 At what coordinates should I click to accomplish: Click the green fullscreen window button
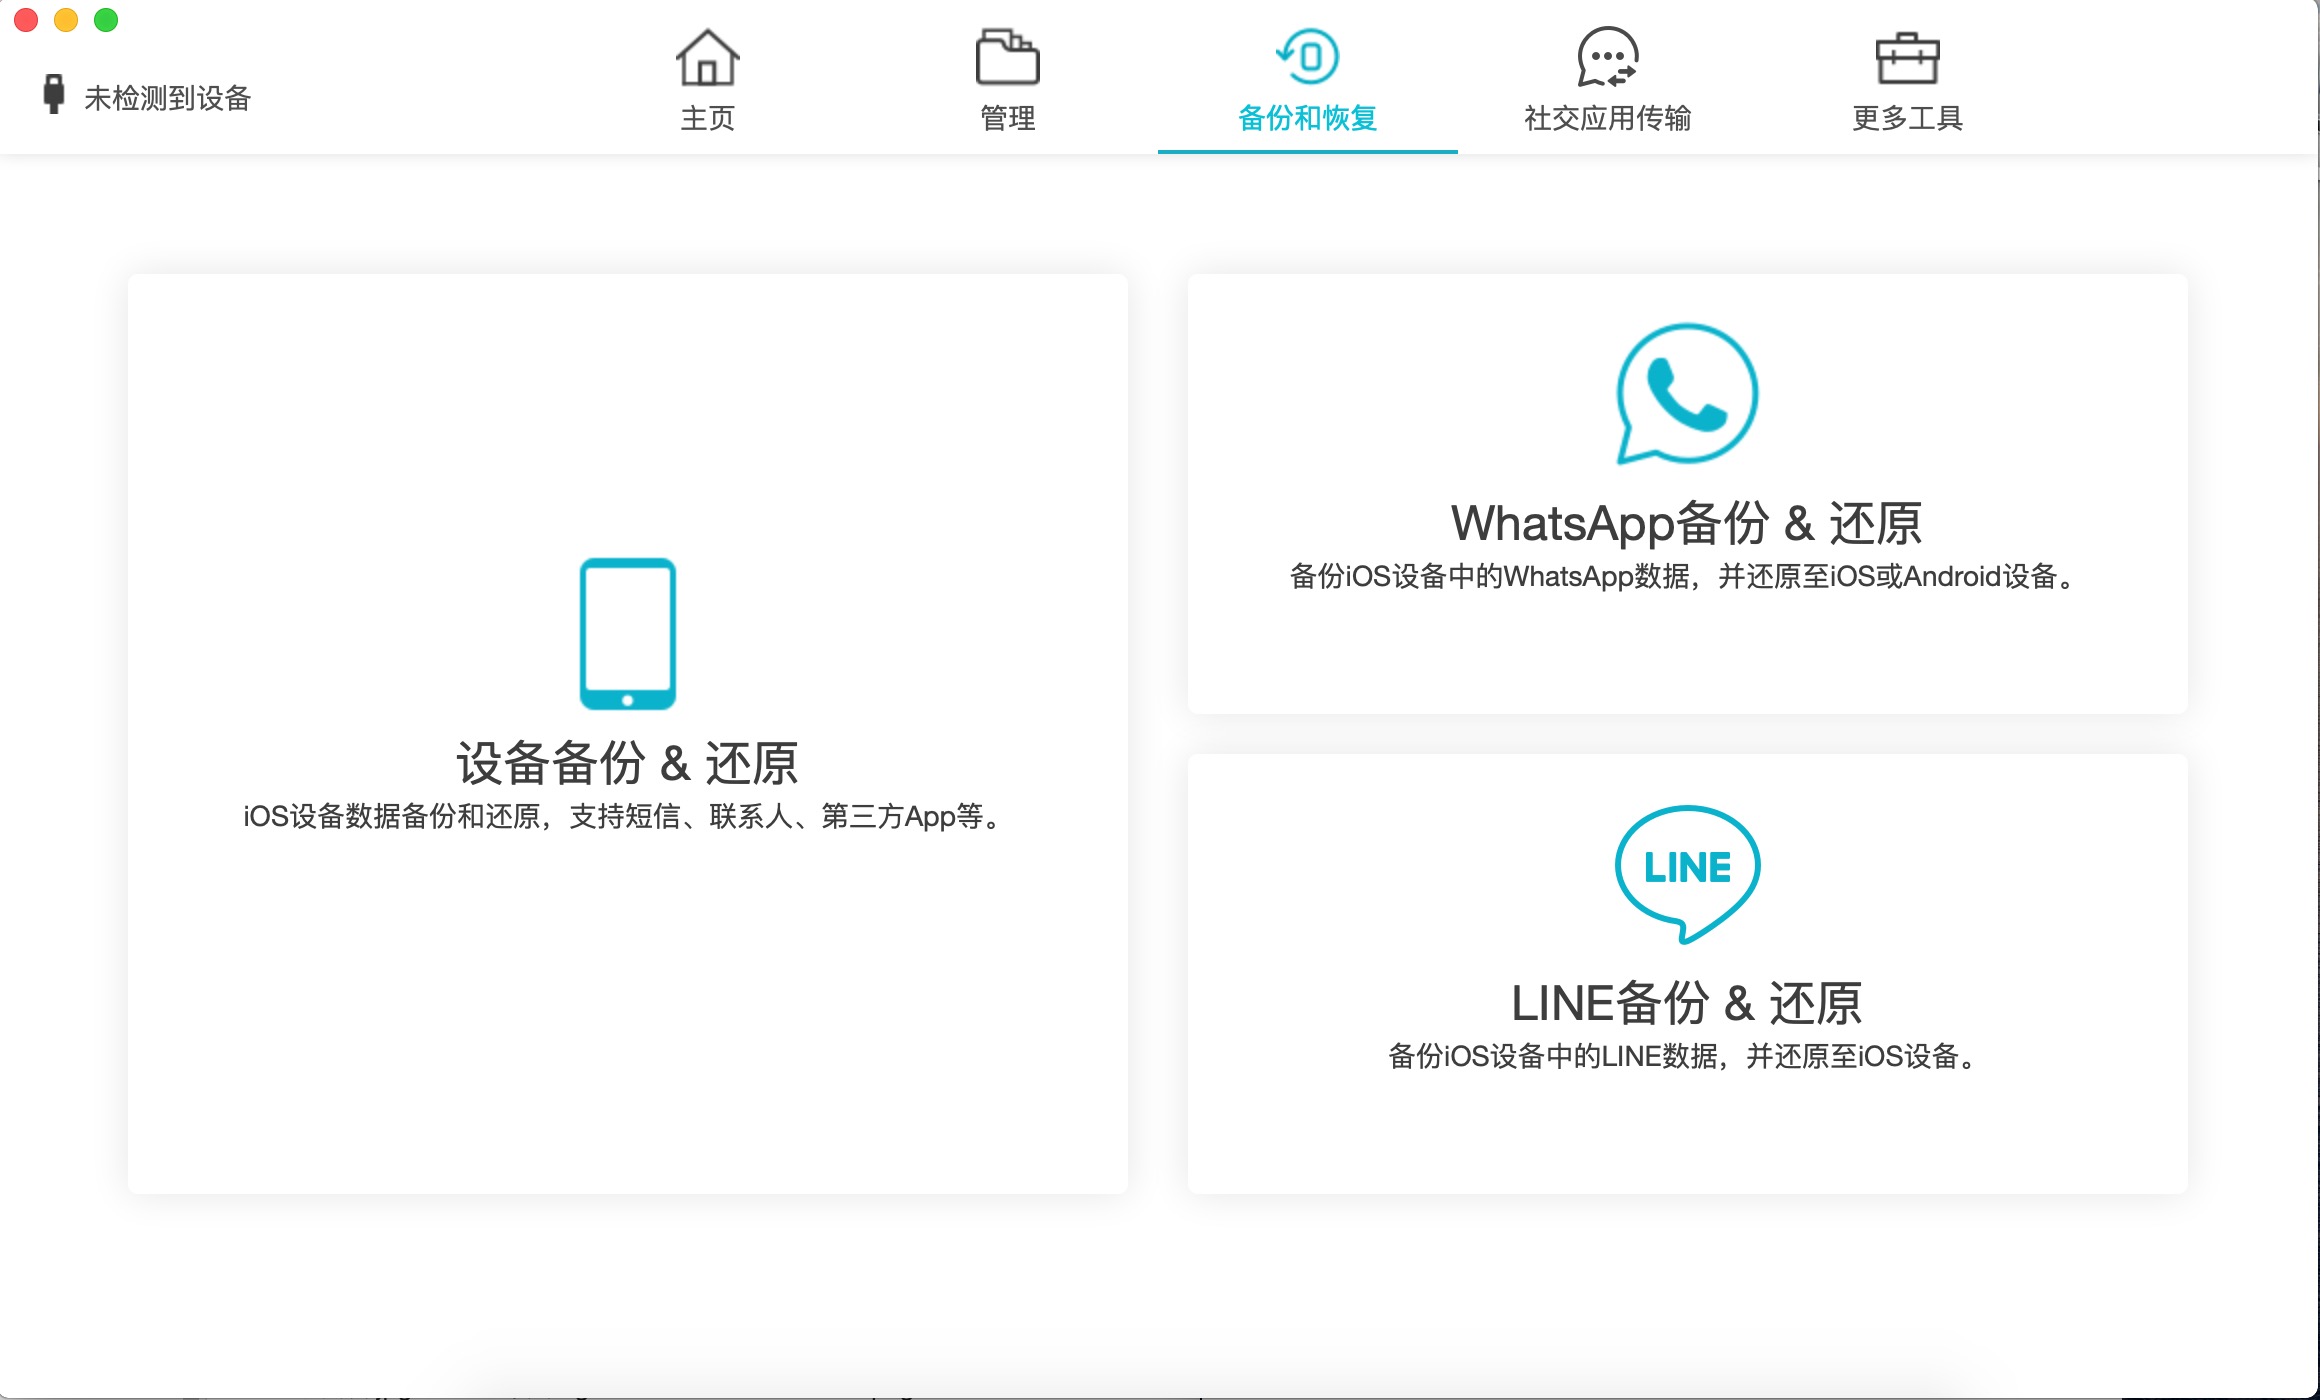[106, 20]
